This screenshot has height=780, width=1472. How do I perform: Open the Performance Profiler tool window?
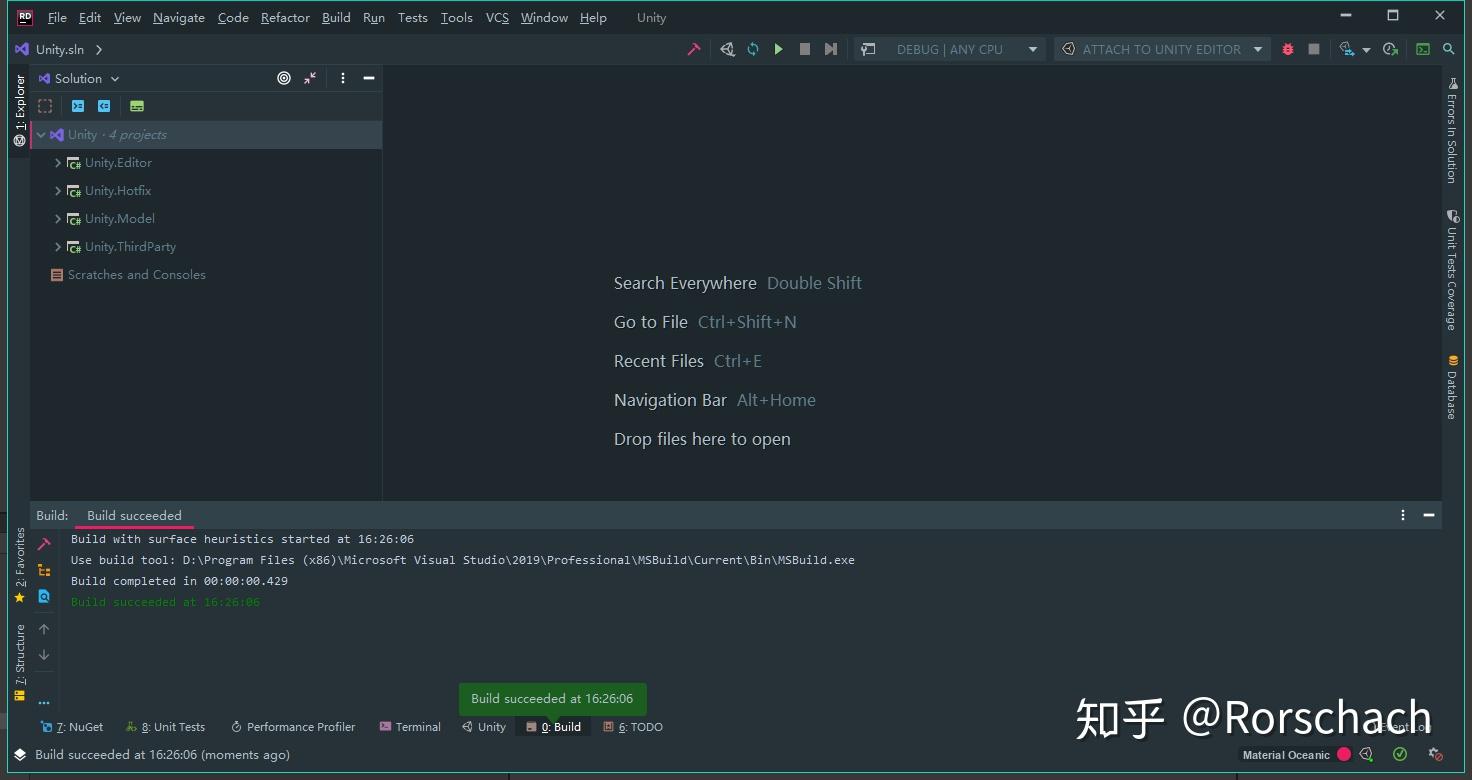(293, 727)
